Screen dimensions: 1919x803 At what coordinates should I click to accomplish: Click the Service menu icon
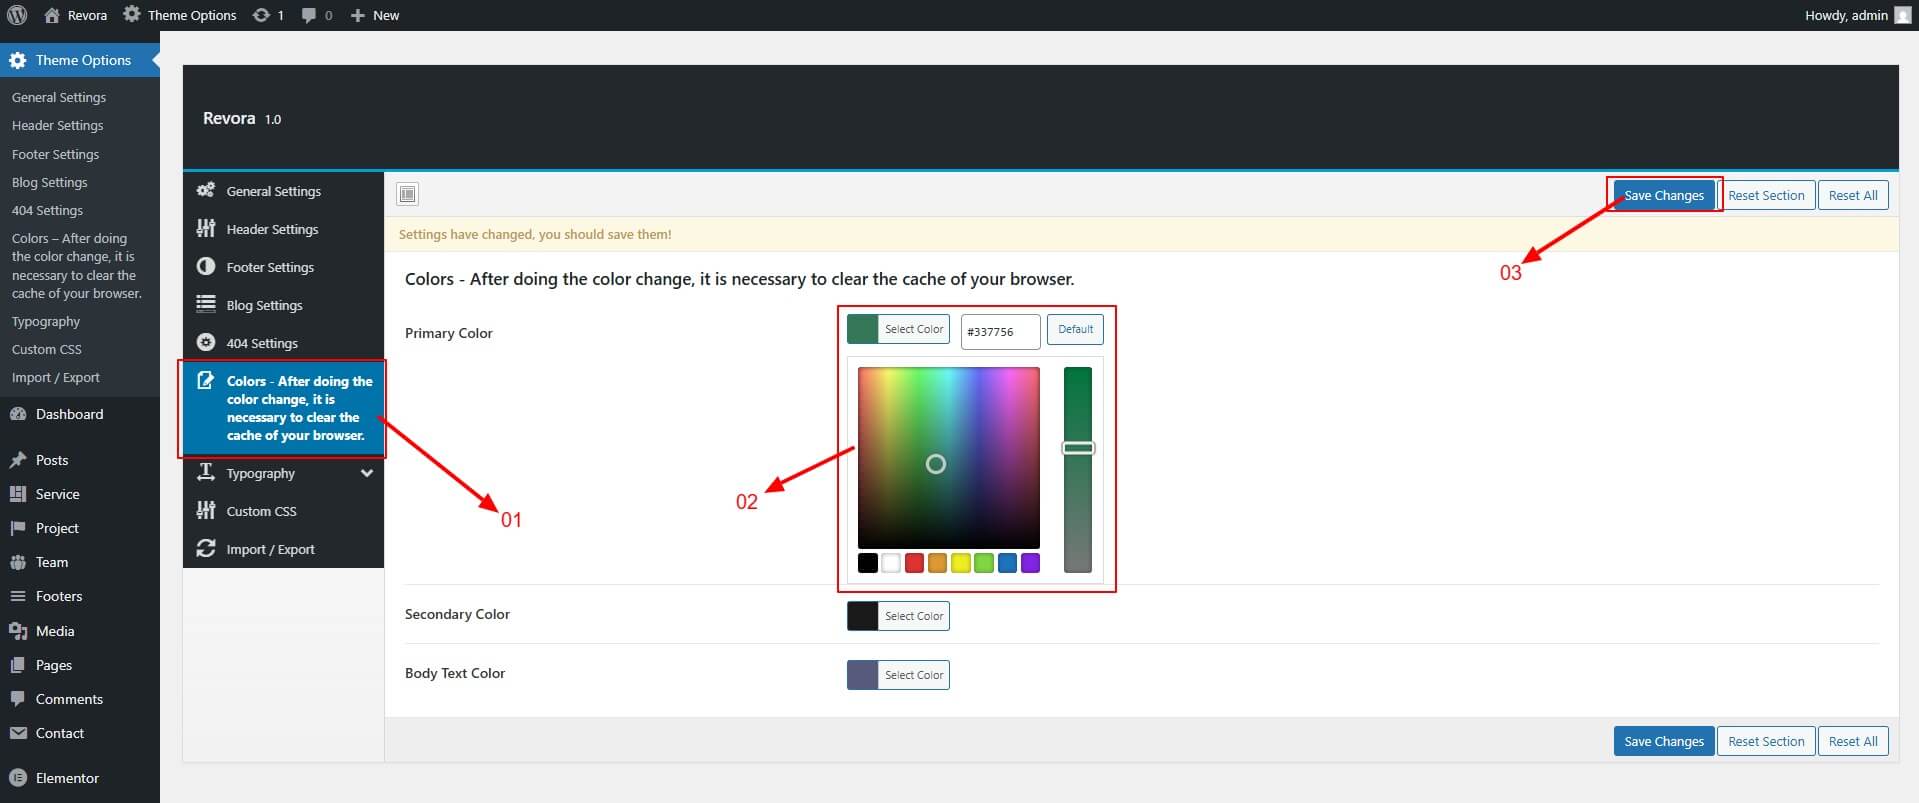coord(18,494)
